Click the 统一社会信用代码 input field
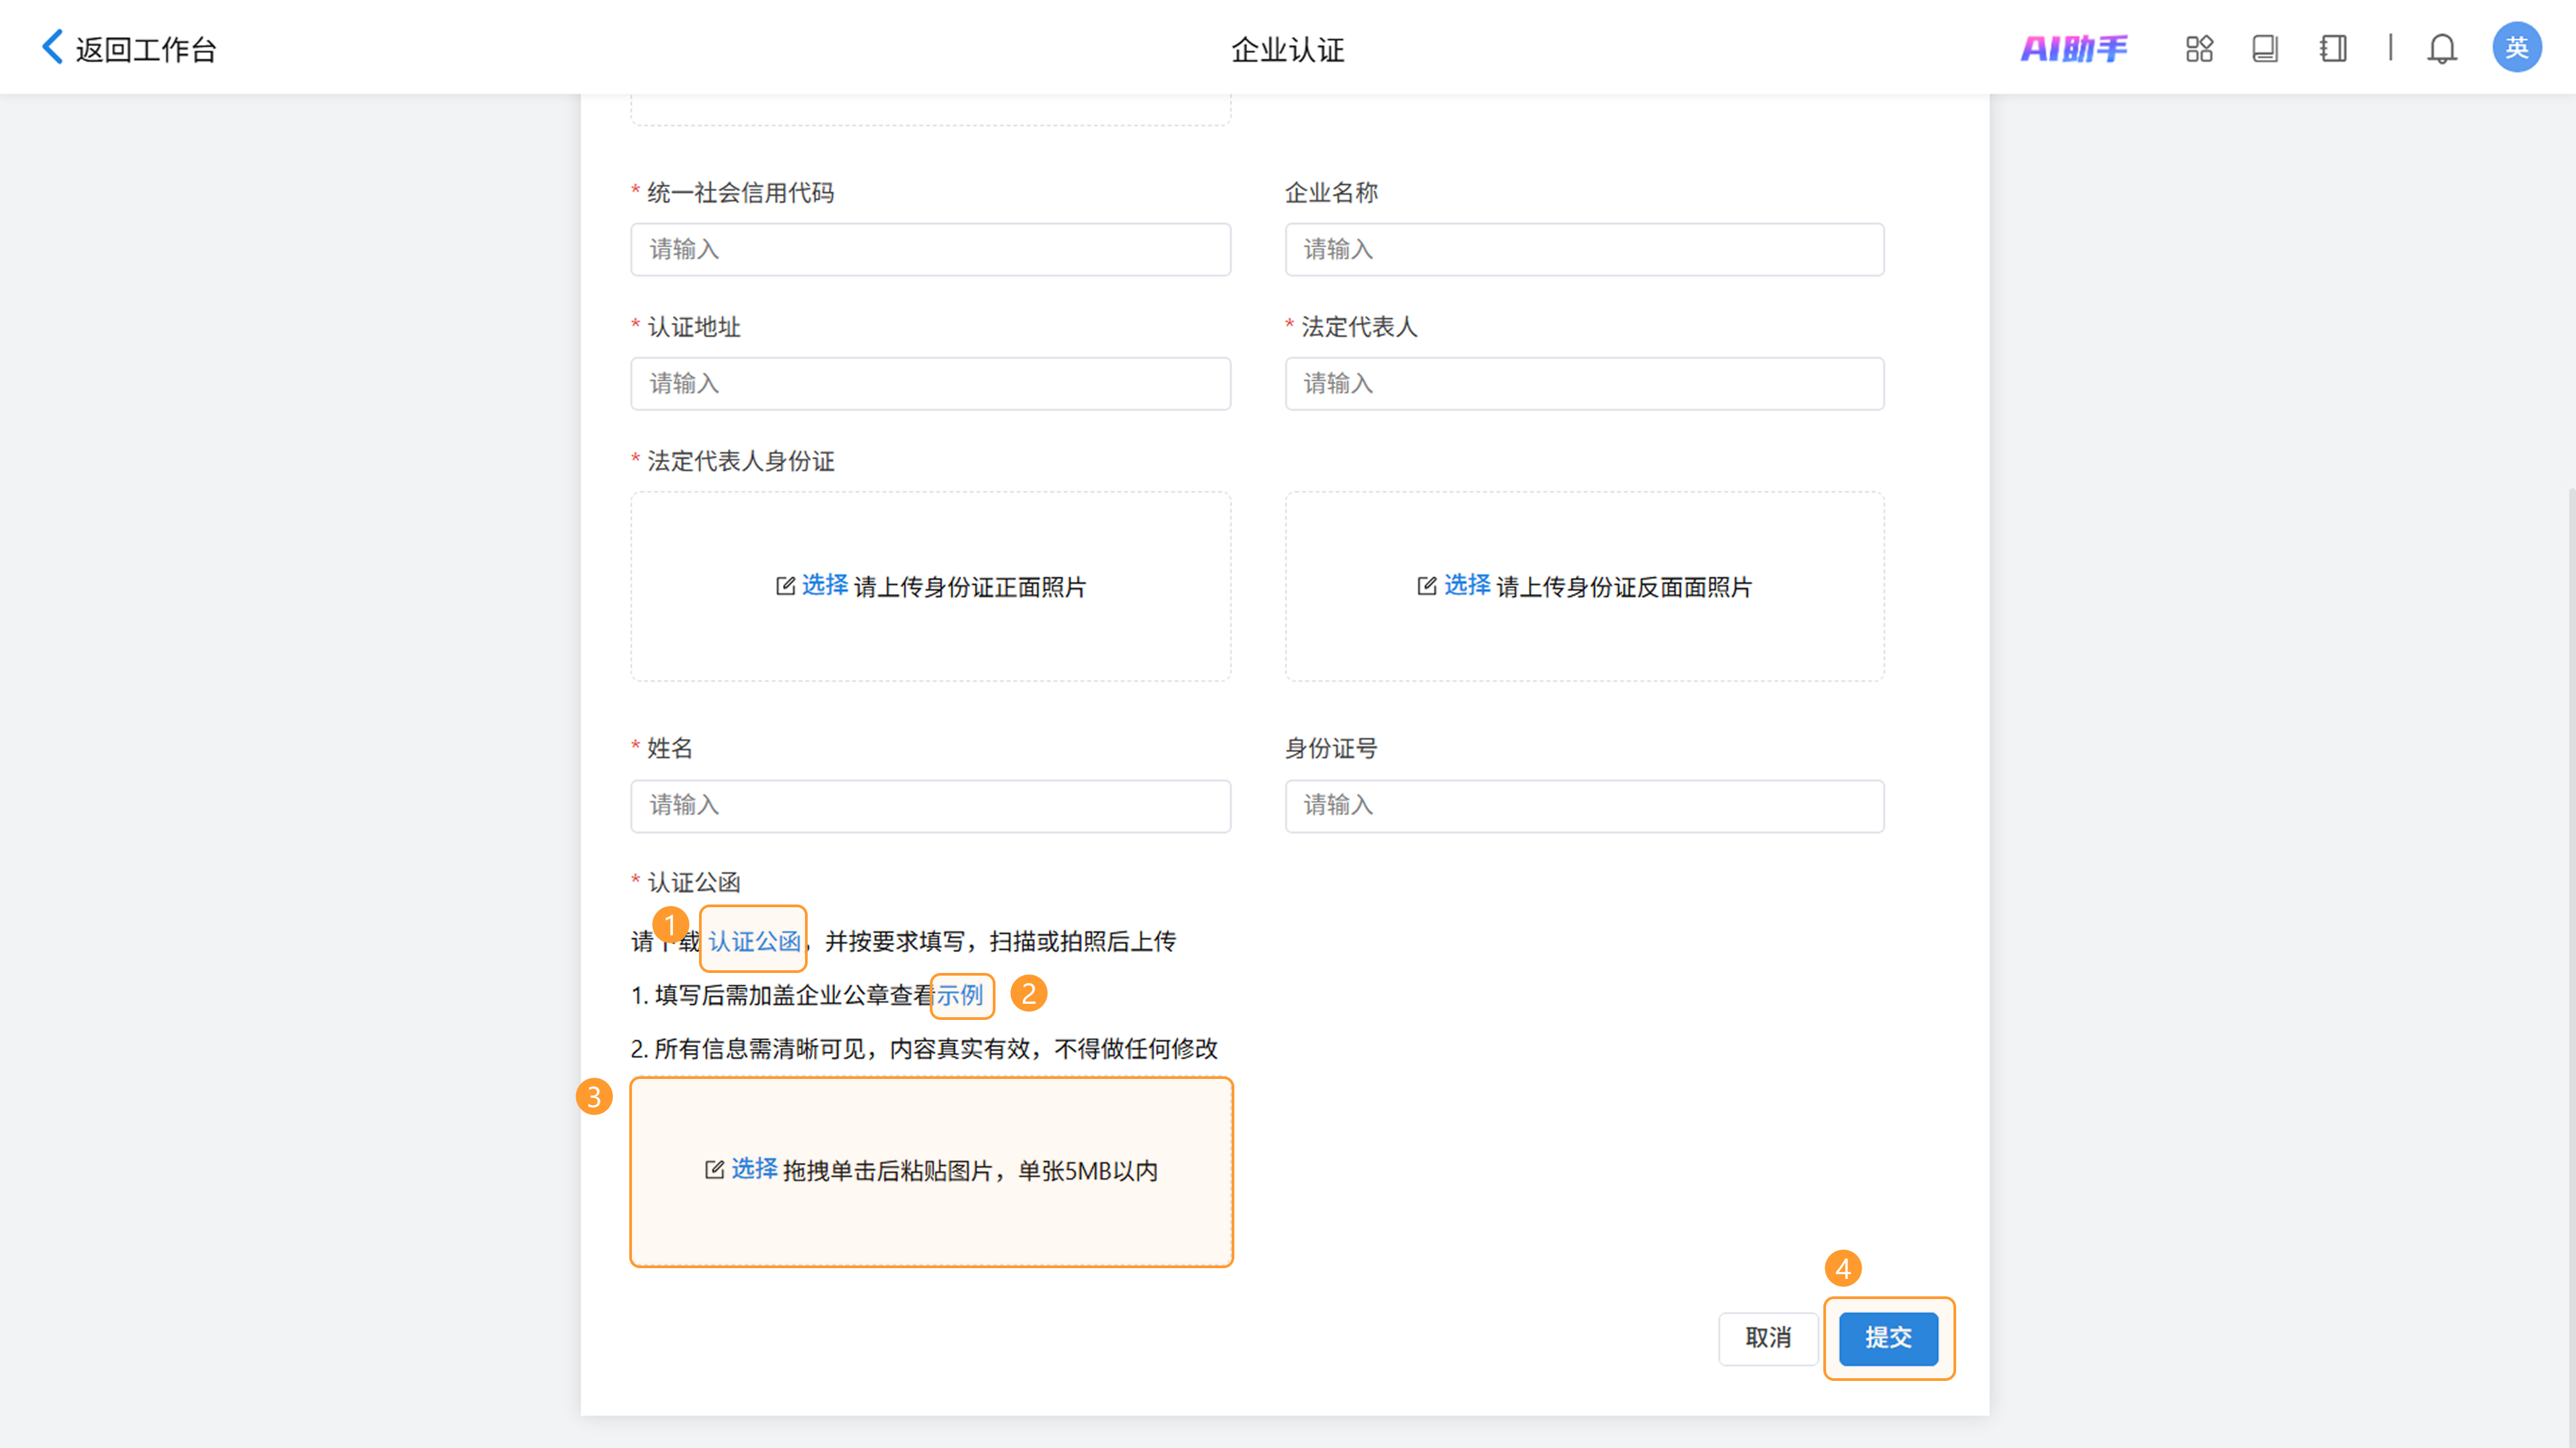Image resolution: width=2576 pixels, height=1448 pixels. 930,249
